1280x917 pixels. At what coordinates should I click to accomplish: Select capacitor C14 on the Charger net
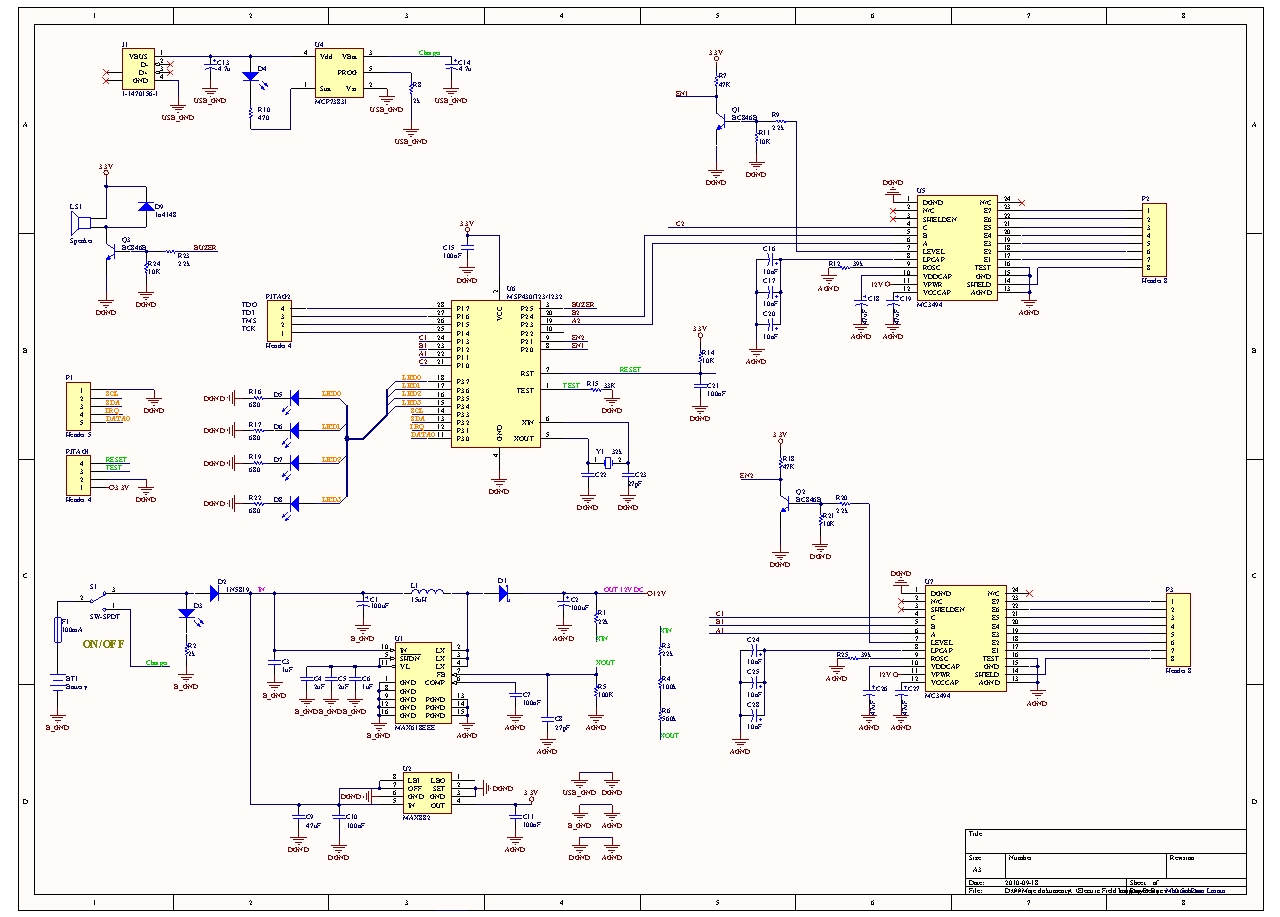coord(450,65)
